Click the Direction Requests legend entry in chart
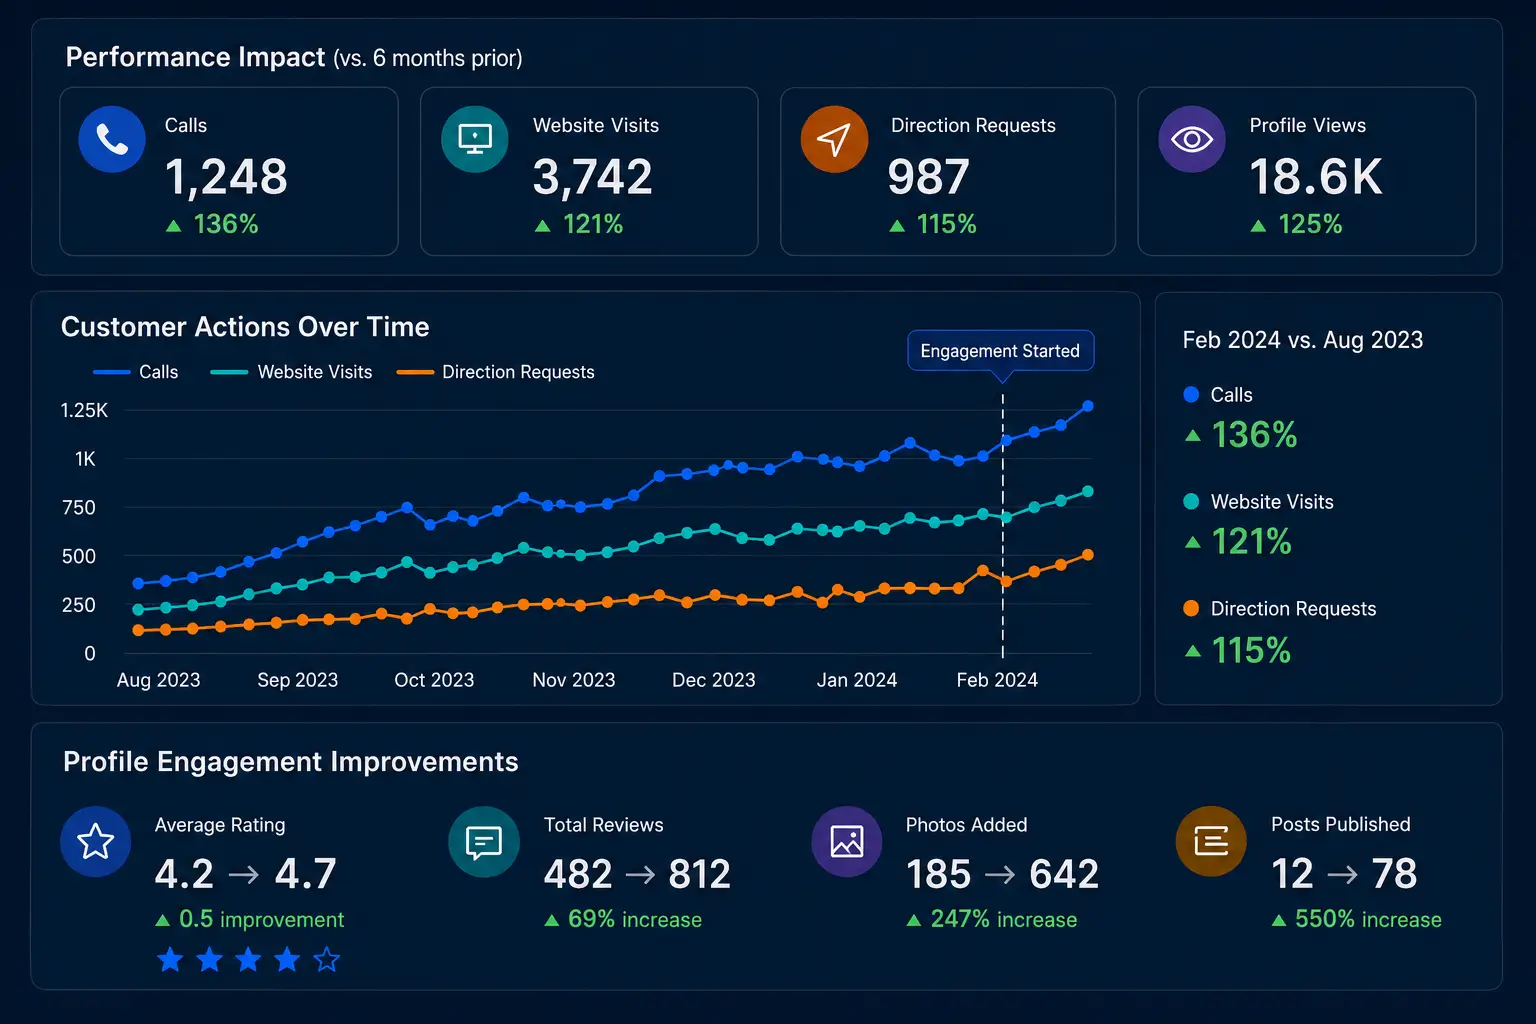 (x=495, y=372)
